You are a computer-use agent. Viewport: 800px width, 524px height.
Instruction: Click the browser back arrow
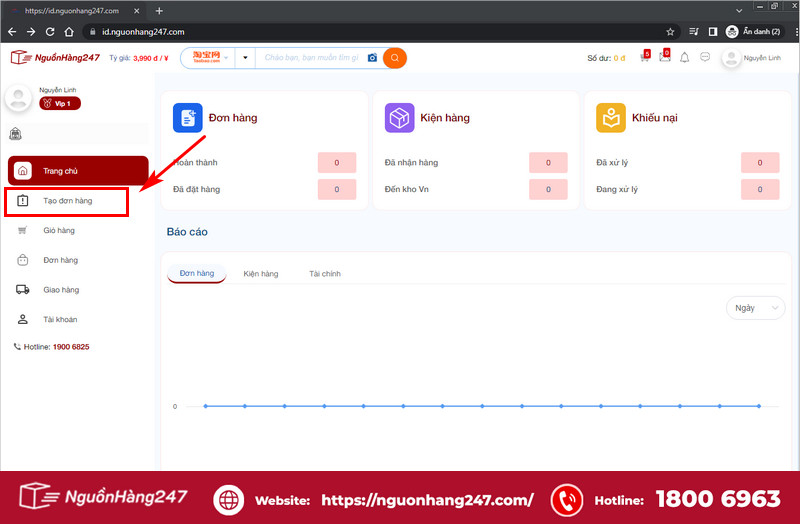coord(12,32)
